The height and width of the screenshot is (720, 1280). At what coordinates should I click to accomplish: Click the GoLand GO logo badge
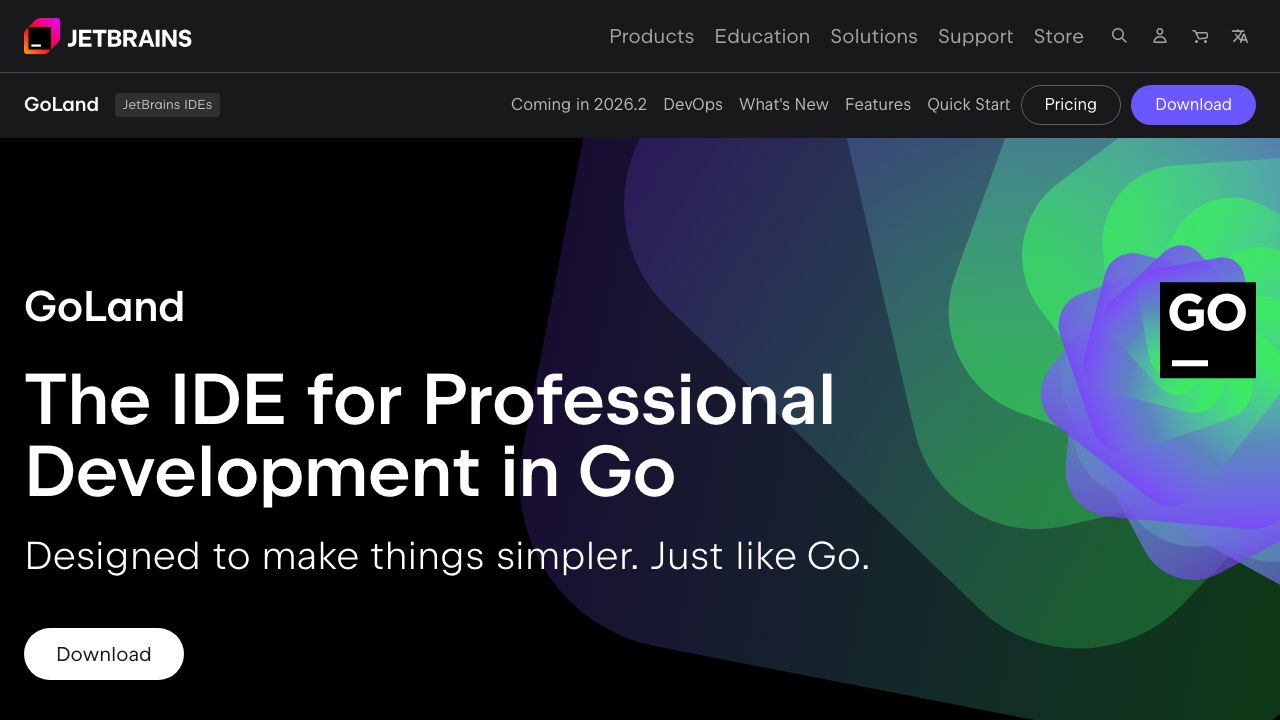pos(1208,330)
